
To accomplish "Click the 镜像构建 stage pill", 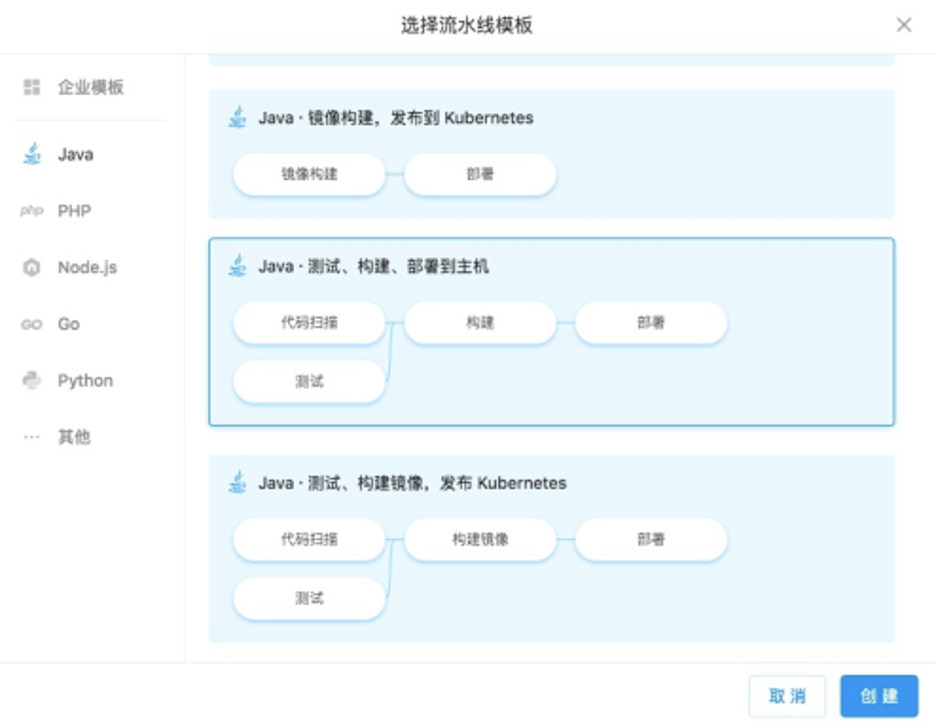I will [309, 174].
